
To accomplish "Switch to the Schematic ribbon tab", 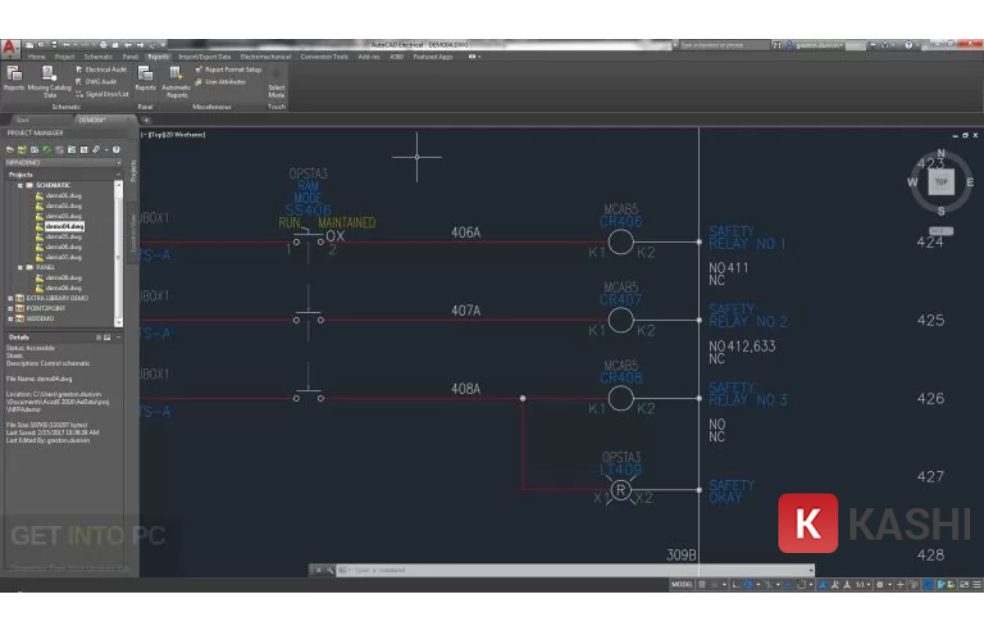I will tap(98, 57).
